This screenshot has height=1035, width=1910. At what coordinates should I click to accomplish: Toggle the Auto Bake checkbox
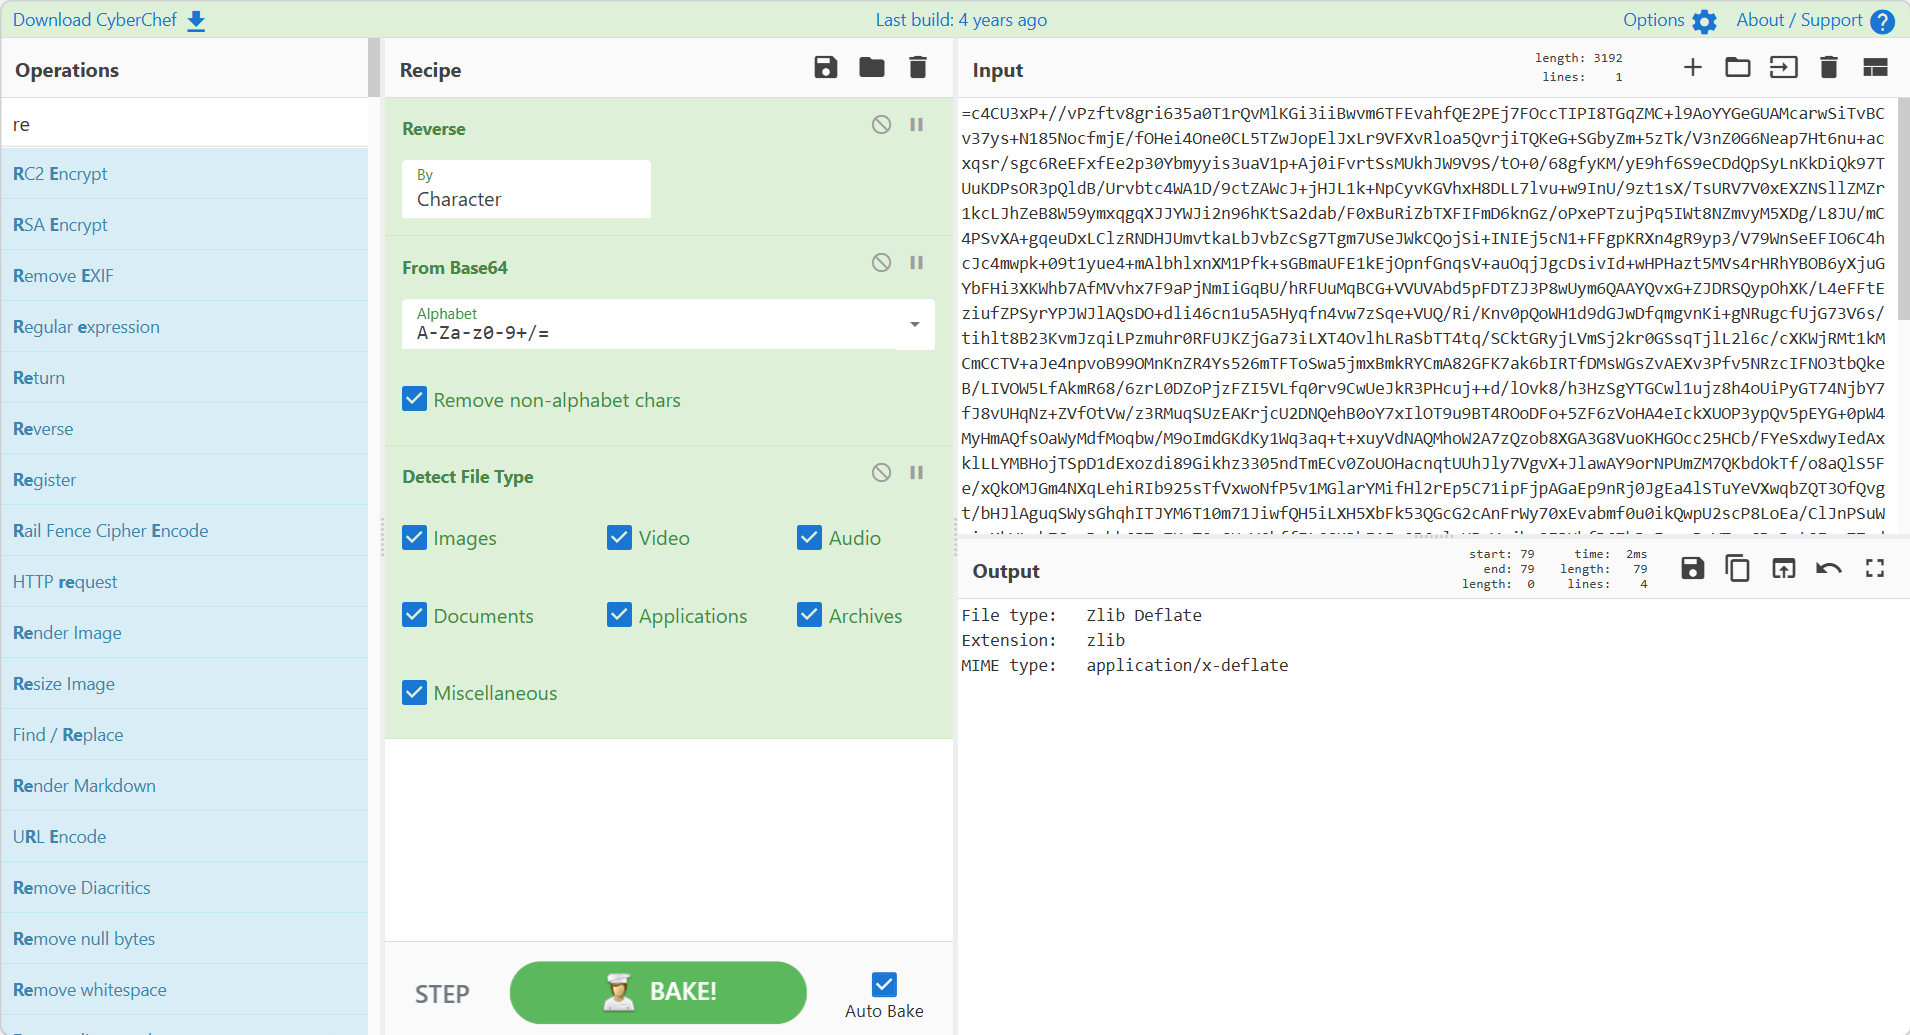[884, 985]
